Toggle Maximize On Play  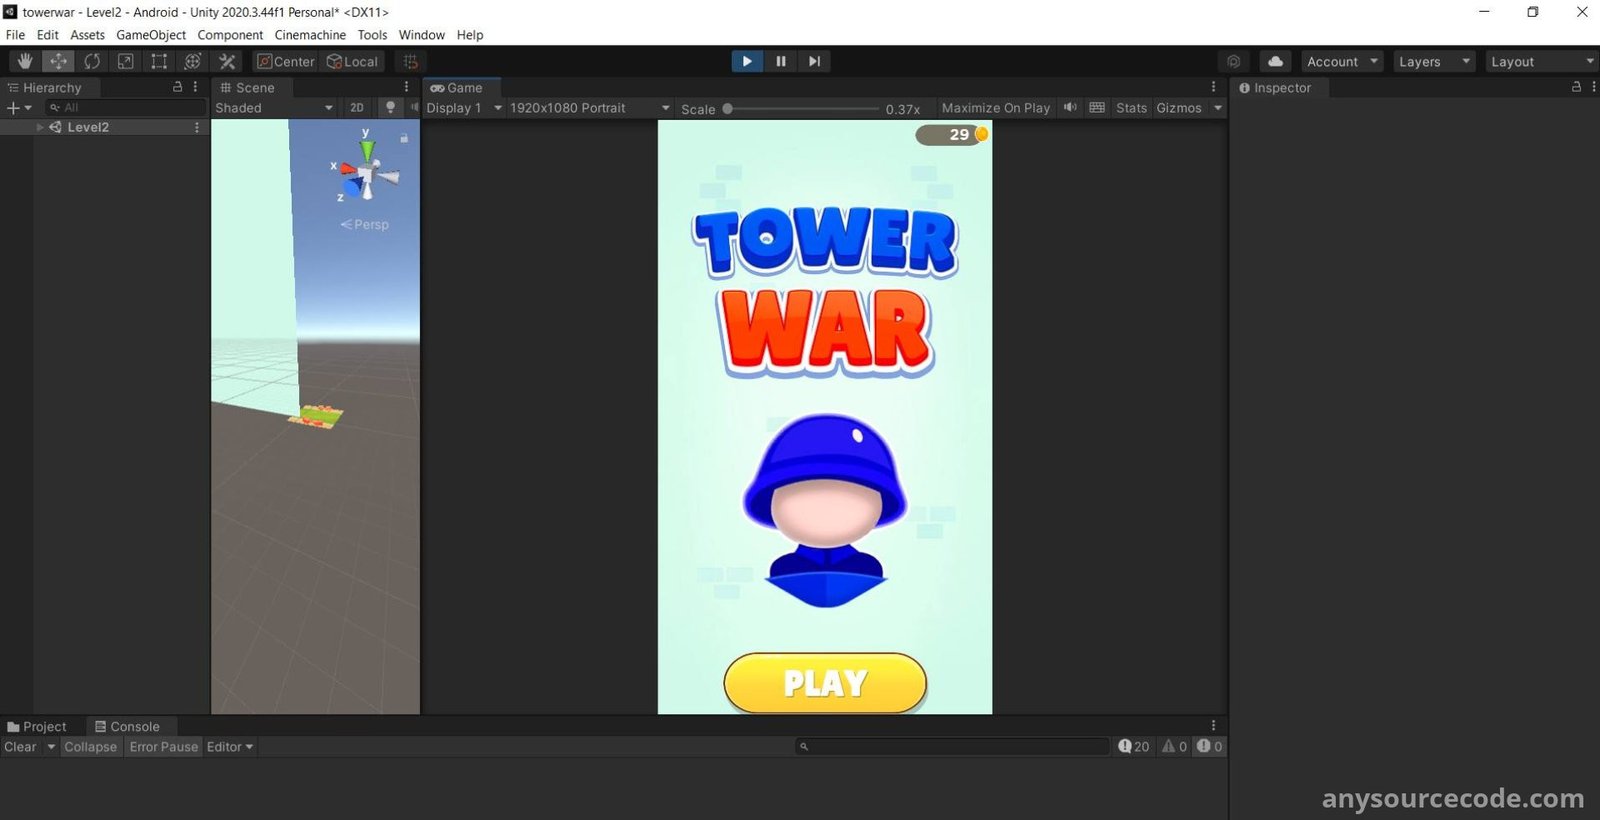(995, 108)
